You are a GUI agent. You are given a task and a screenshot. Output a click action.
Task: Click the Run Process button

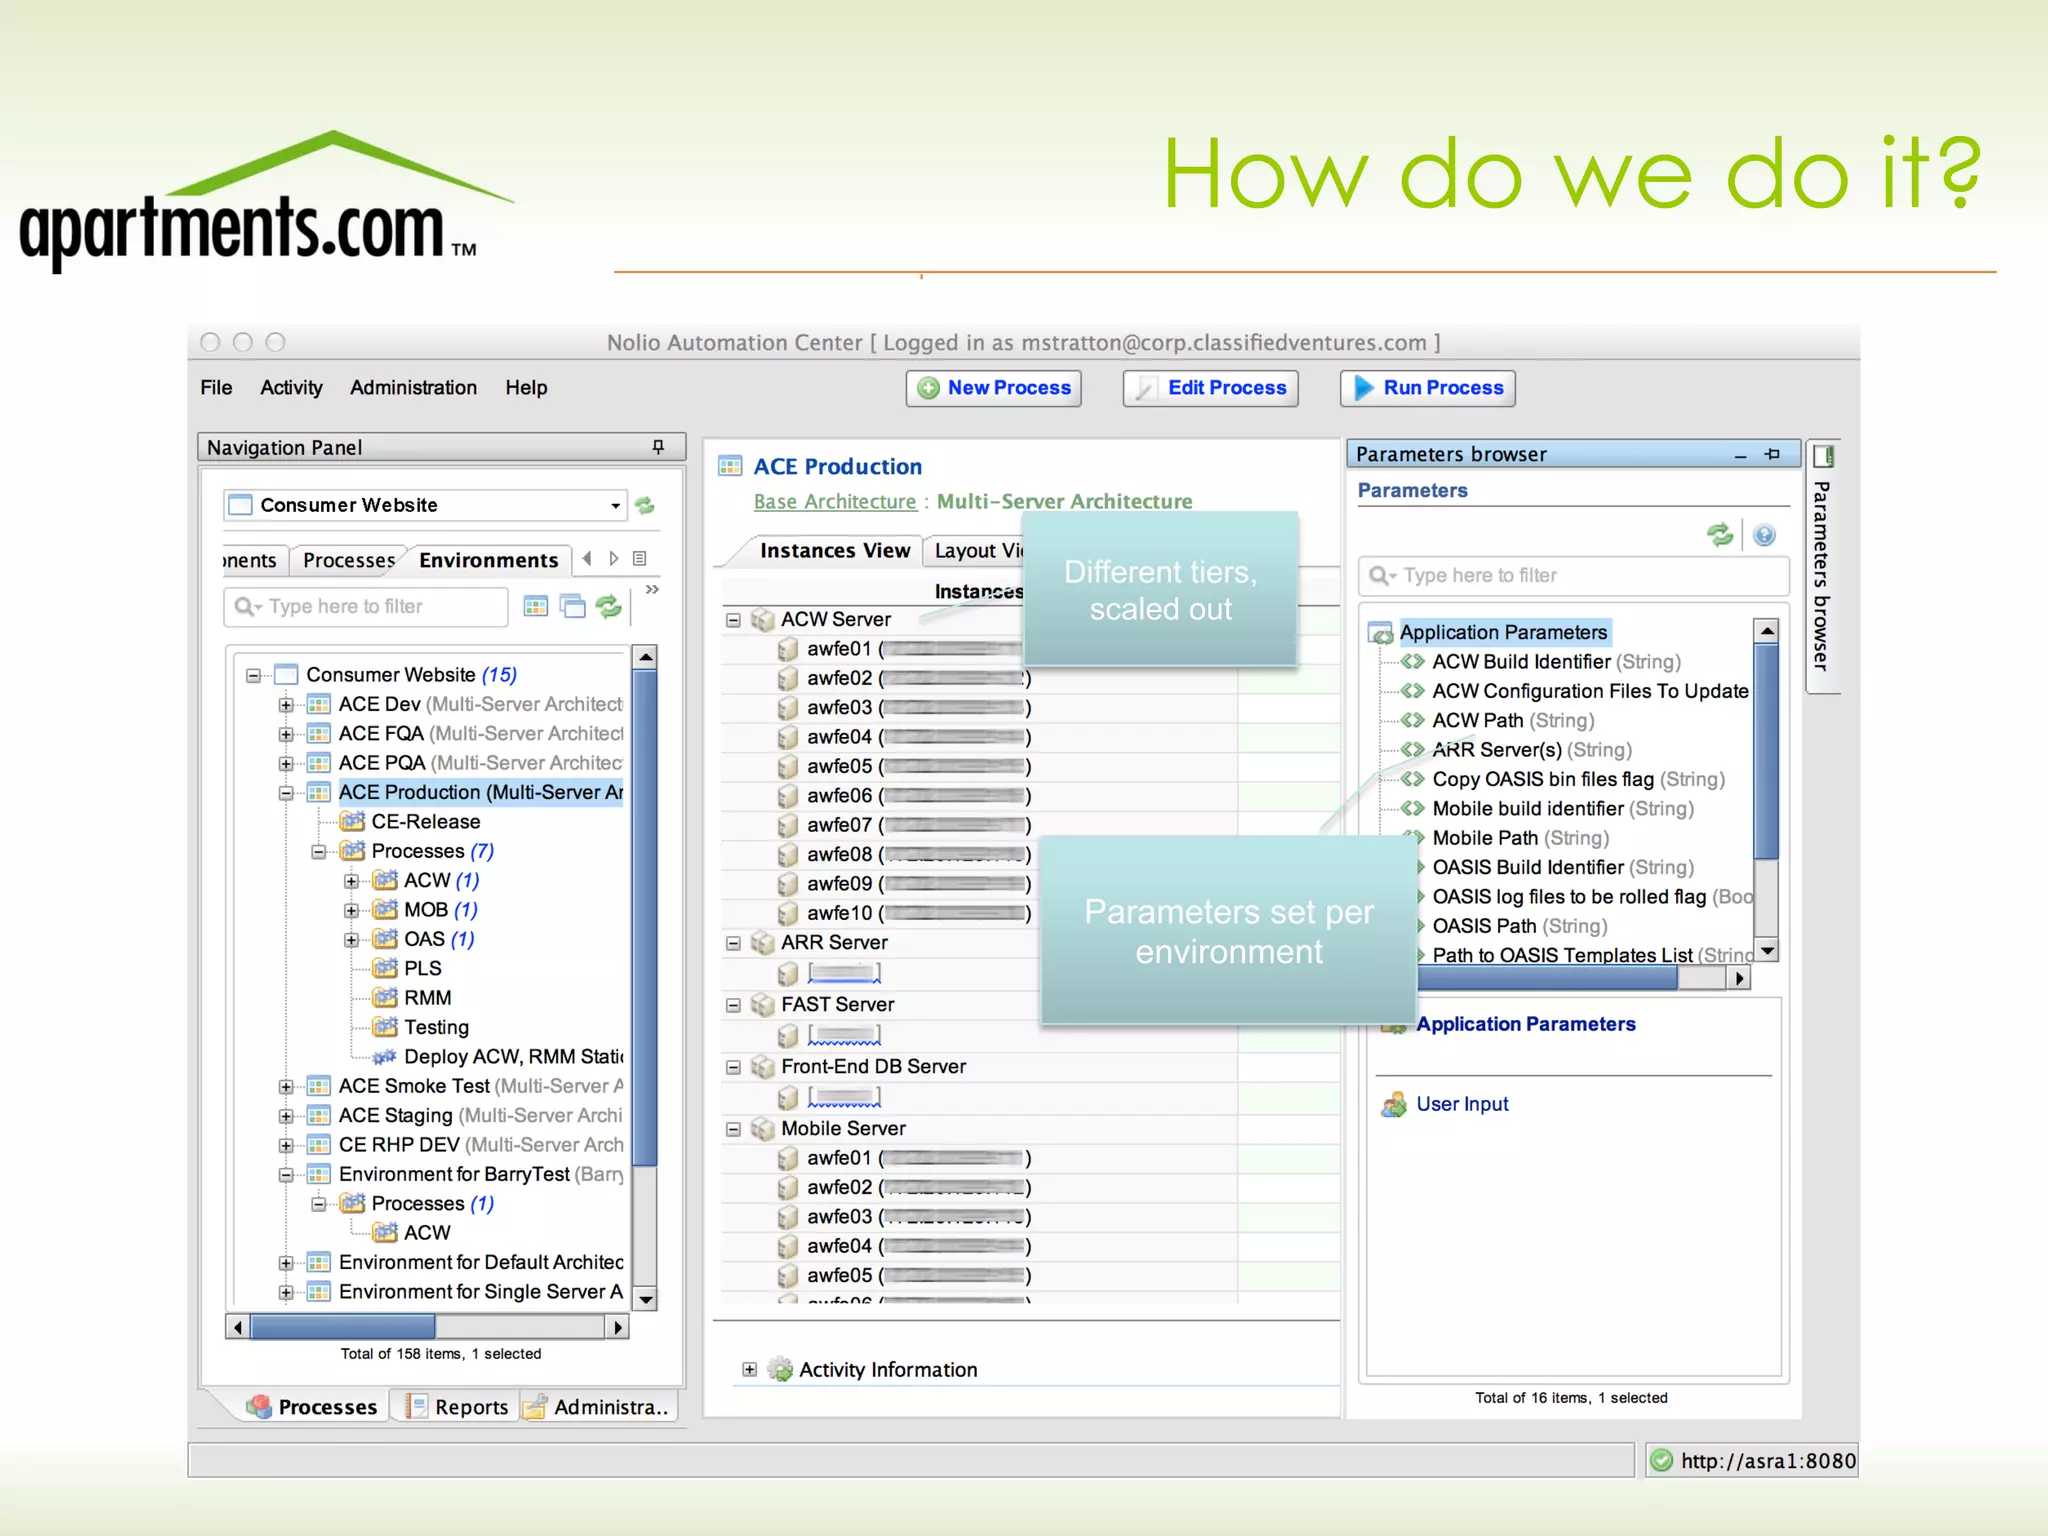click(1427, 388)
